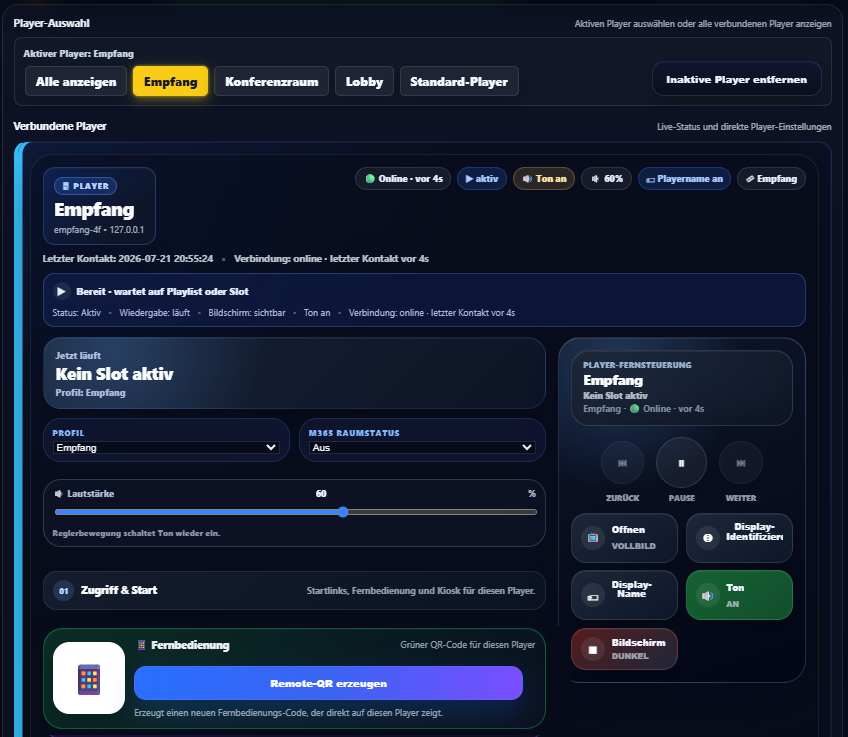The width and height of the screenshot is (848, 737).
Task: Click the 01 step badge
Action: click(x=64, y=590)
